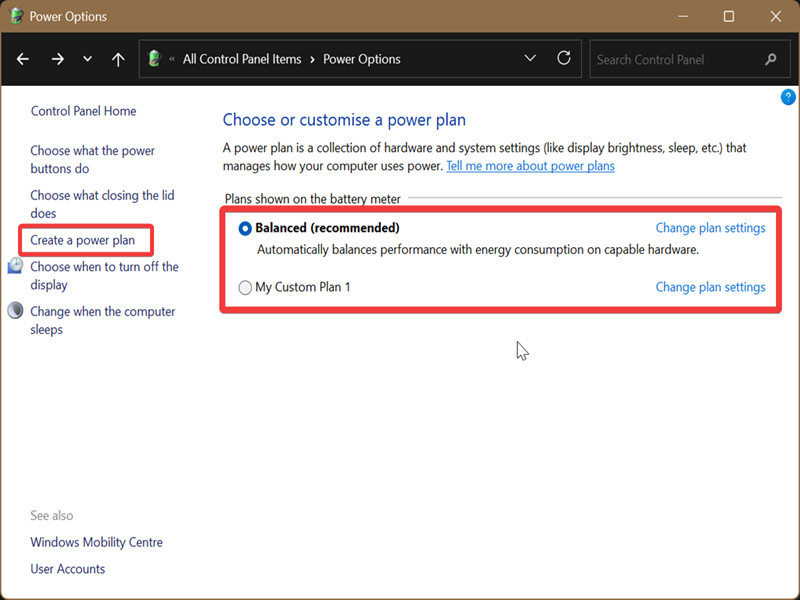The image size is (800, 600).
Task: Change plan settings for Balanced plan
Action: 710,228
